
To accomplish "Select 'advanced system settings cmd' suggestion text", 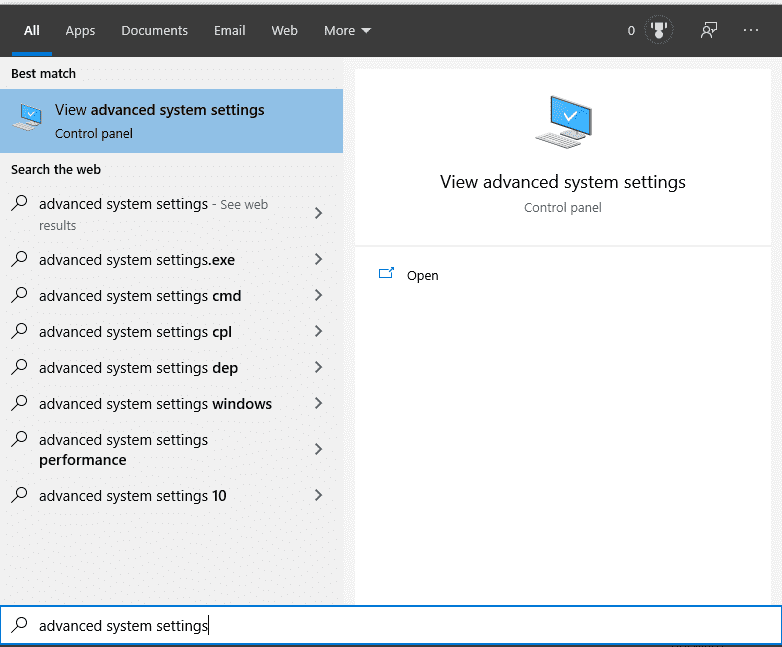I will coord(140,296).
